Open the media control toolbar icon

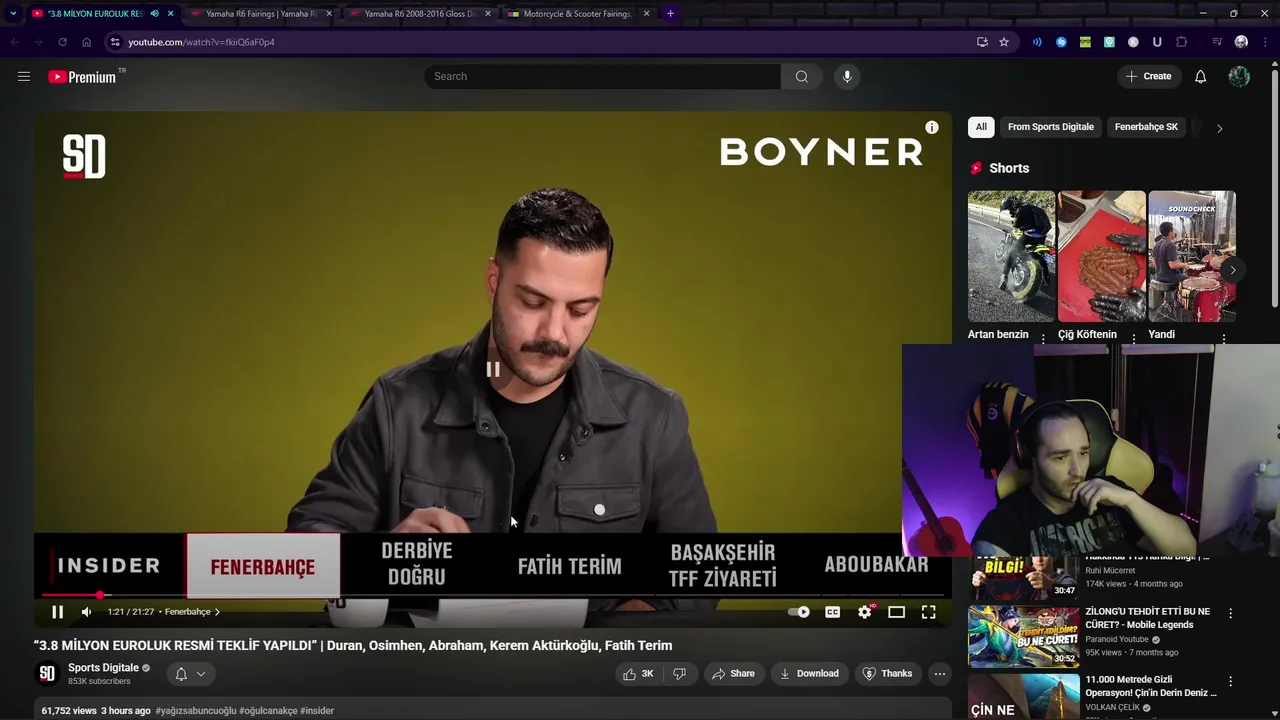pyautogui.click(x=1217, y=42)
